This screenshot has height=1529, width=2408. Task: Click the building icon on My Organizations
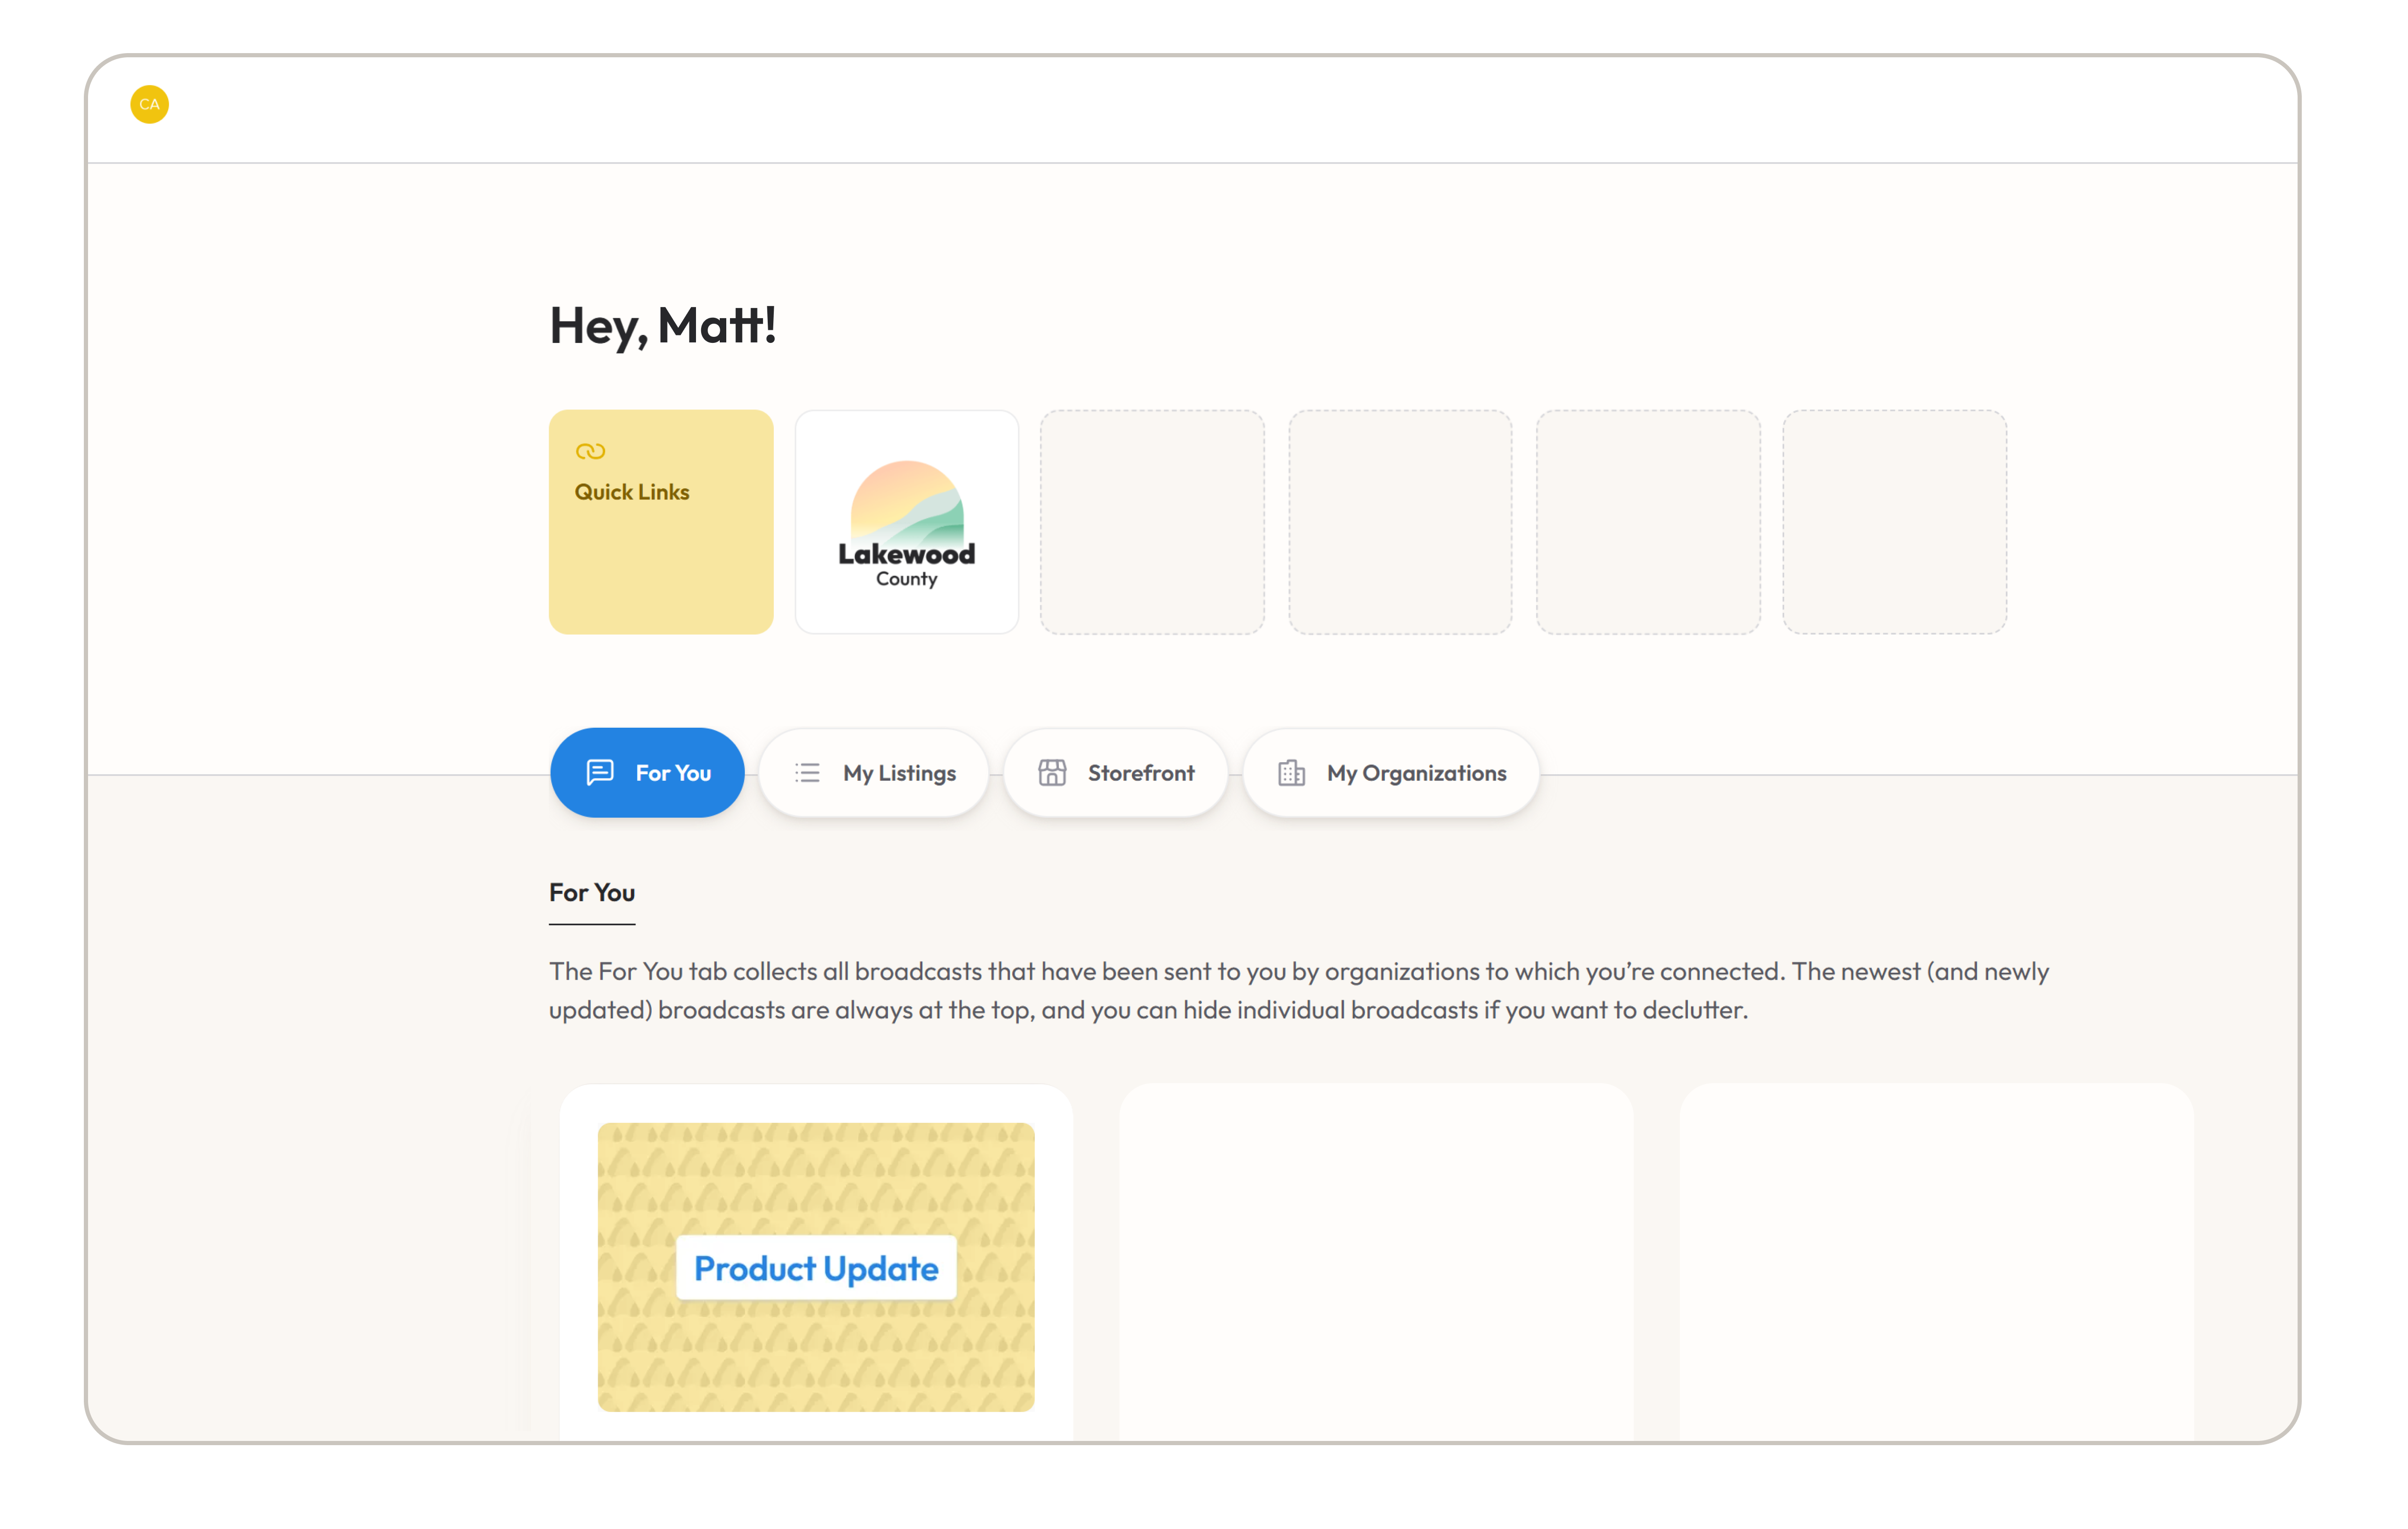point(1291,772)
